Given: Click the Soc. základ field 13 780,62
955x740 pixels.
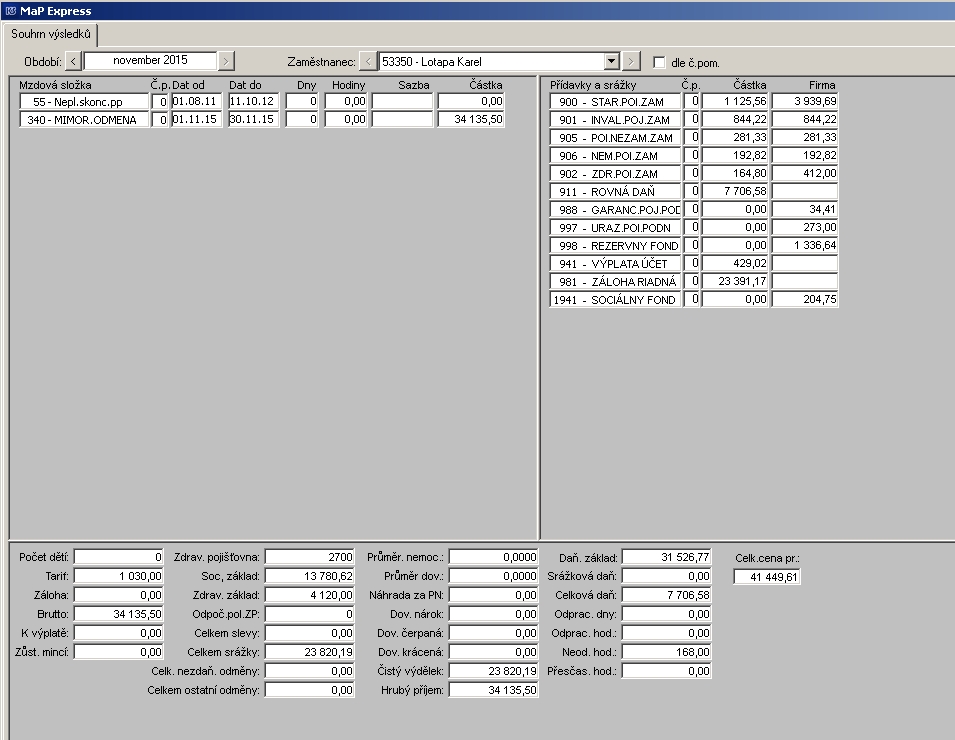Looking at the screenshot, I should click(x=310, y=576).
